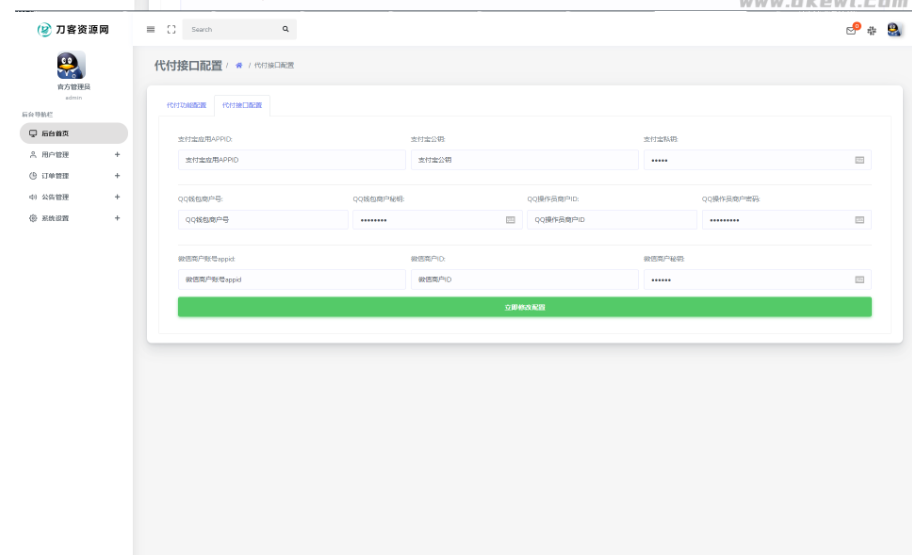Open the mail notifications icon
The image size is (912, 555).
point(851,30)
